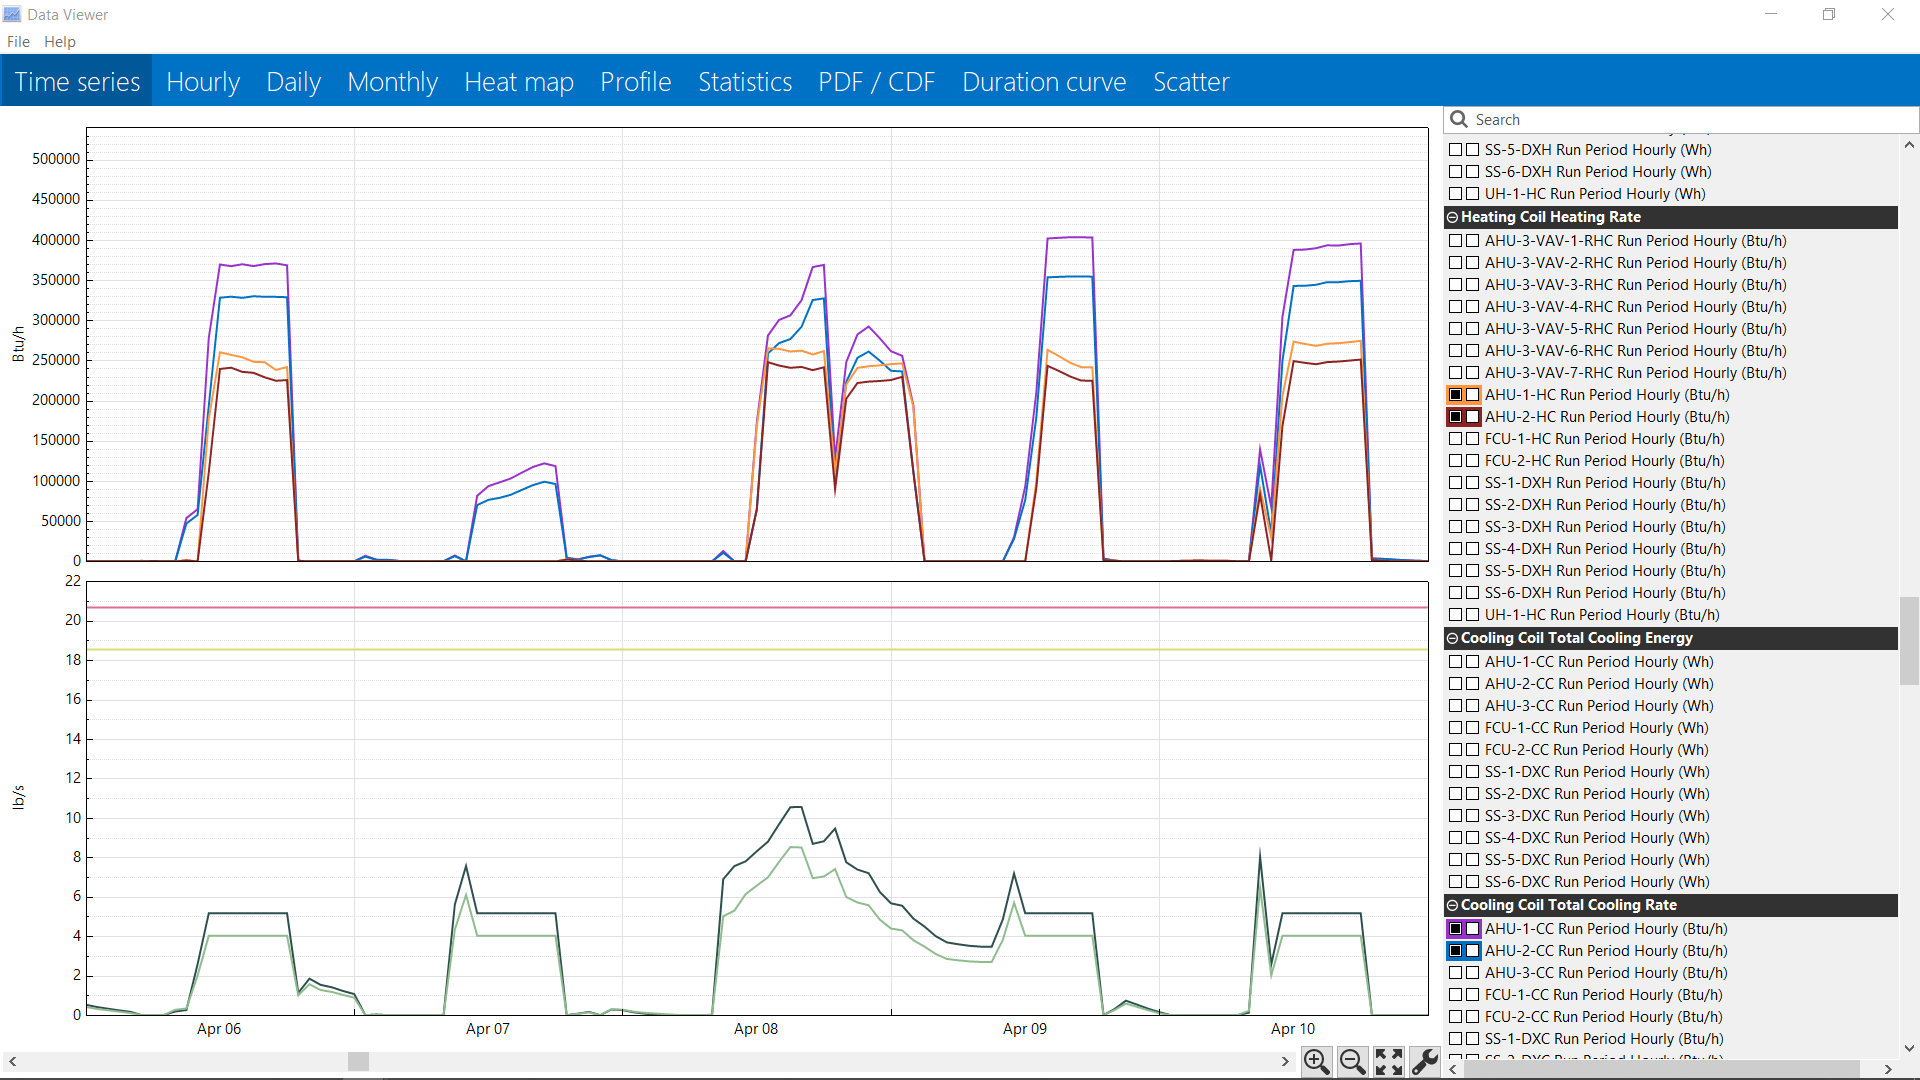Screen dimensions: 1920x1080
Task: Check first checkbox of SS-5-DXH (Wh)
Action: point(1456,150)
